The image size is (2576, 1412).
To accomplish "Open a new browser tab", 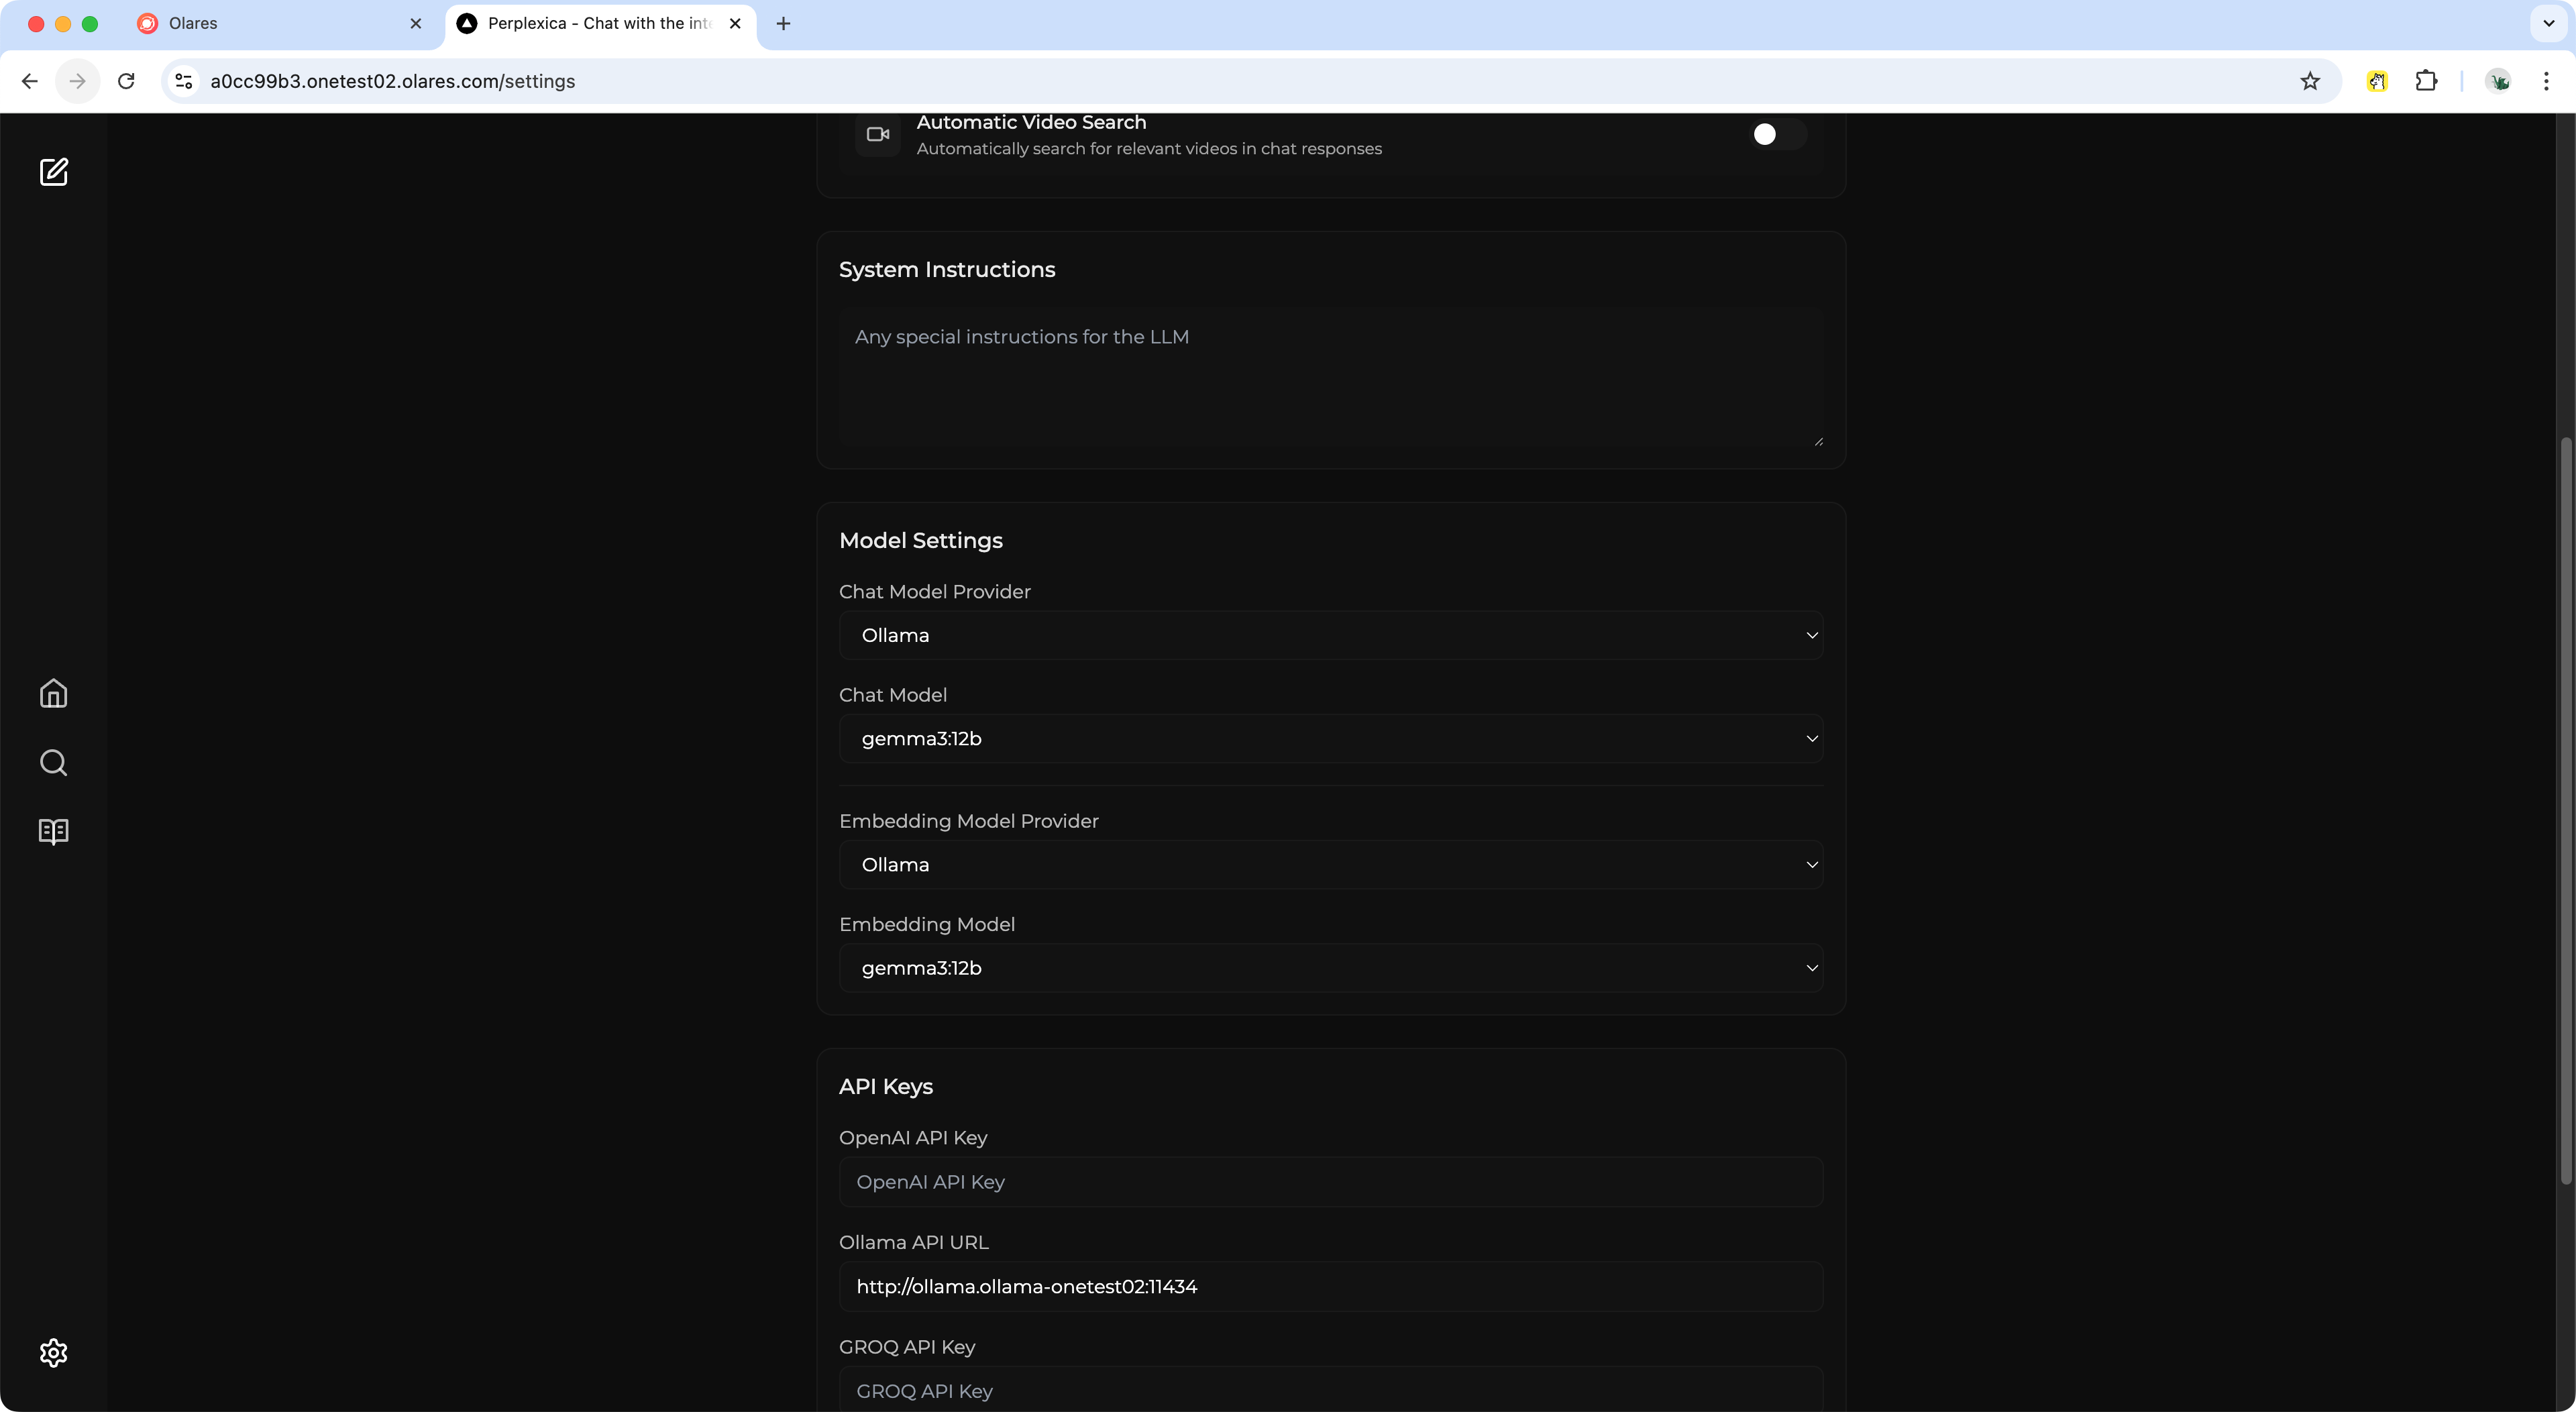I will coord(783,23).
